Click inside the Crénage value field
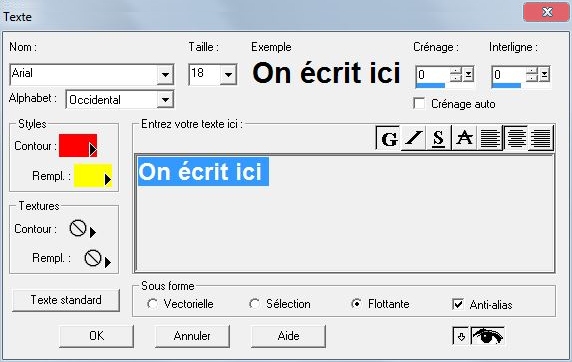The width and height of the screenshot is (572, 362). click(433, 75)
